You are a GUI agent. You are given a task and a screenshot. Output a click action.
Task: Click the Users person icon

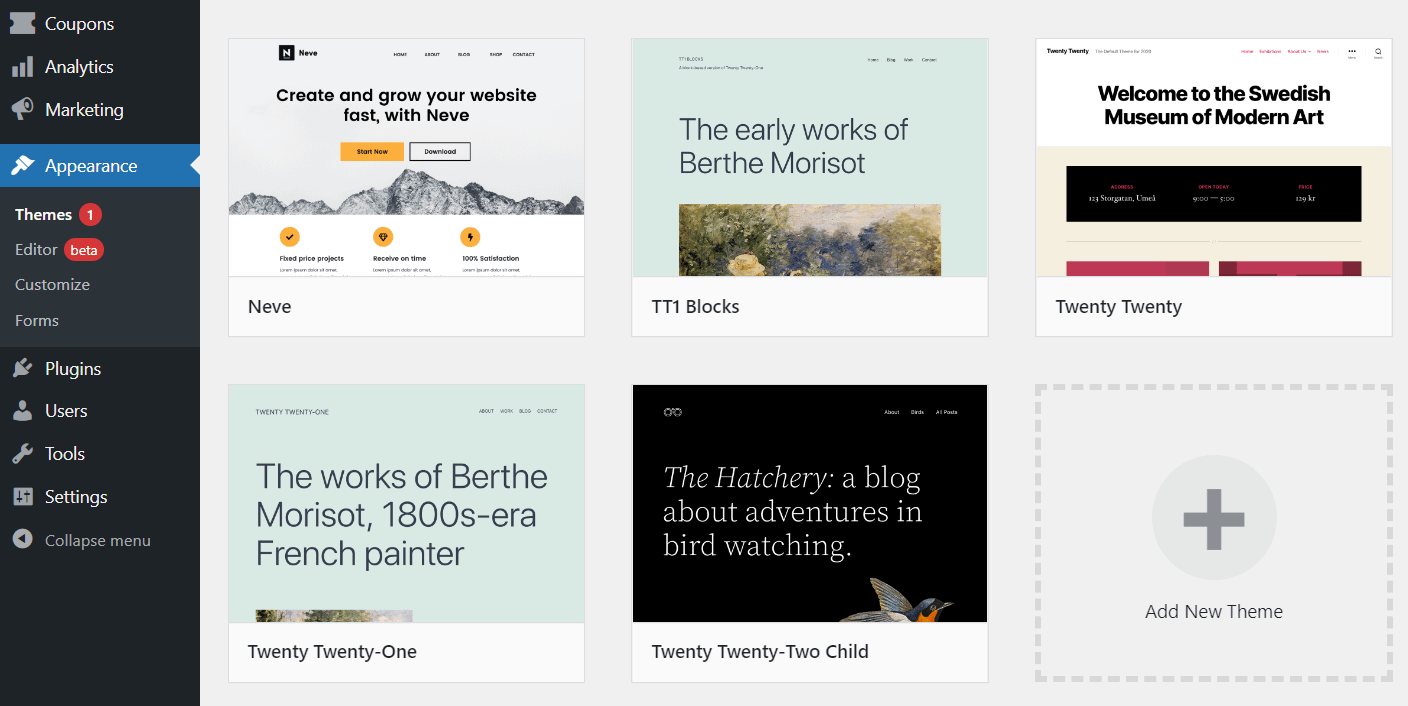22,411
